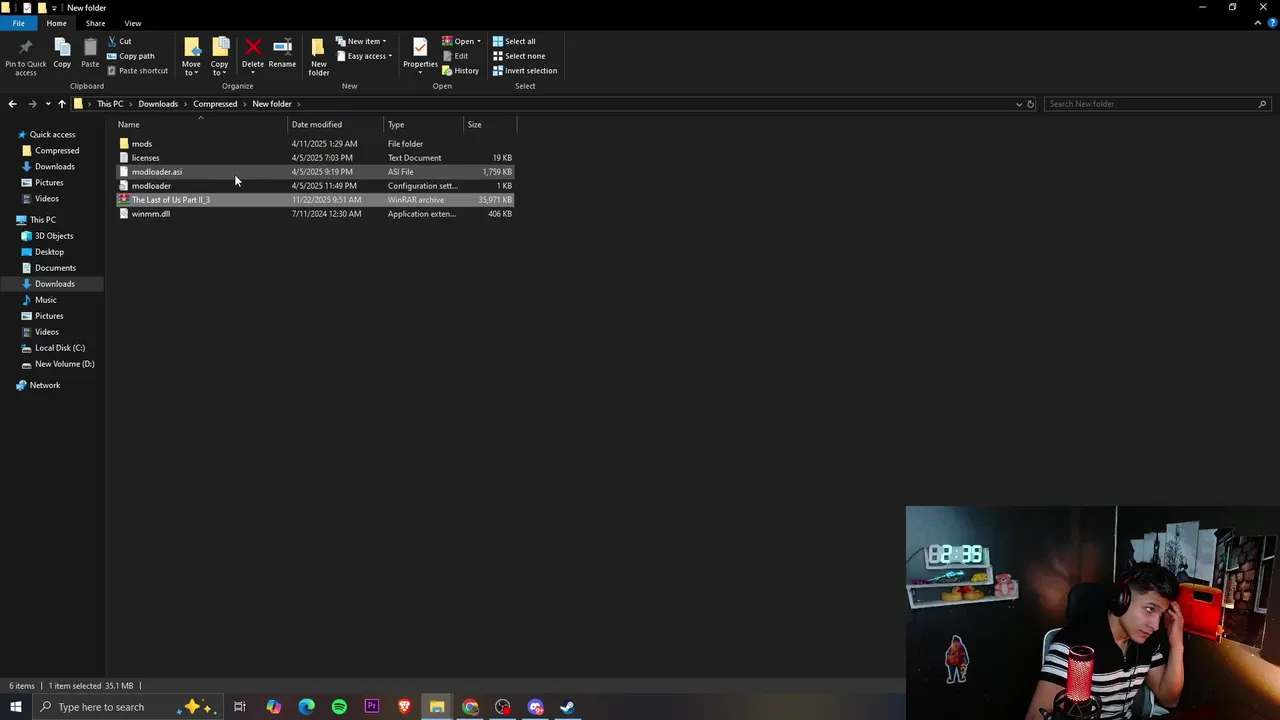The height and width of the screenshot is (720, 1280).
Task: Expand the ribbon minimize chevron
Action: coord(1258,23)
